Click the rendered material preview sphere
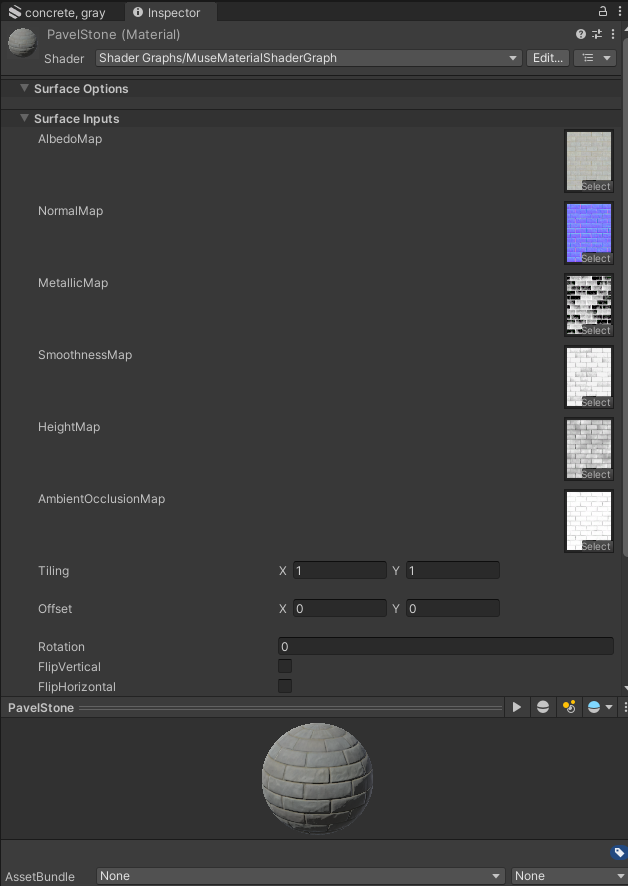This screenshot has width=628, height=886. [317, 778]
